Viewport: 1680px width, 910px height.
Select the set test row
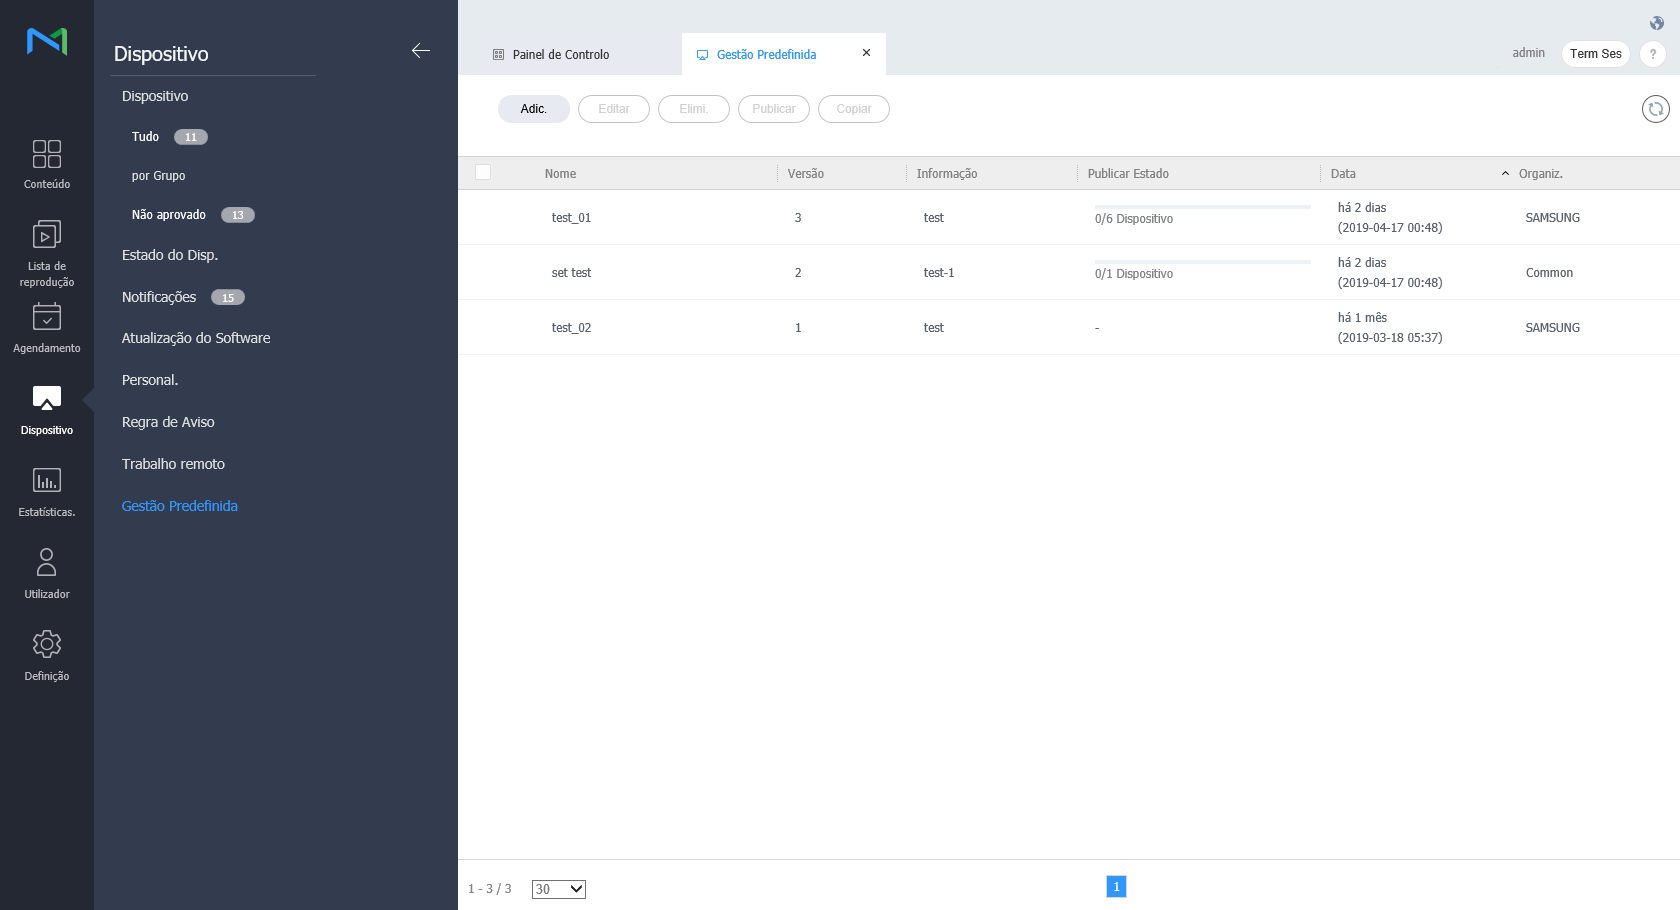[x=571, y=273]
